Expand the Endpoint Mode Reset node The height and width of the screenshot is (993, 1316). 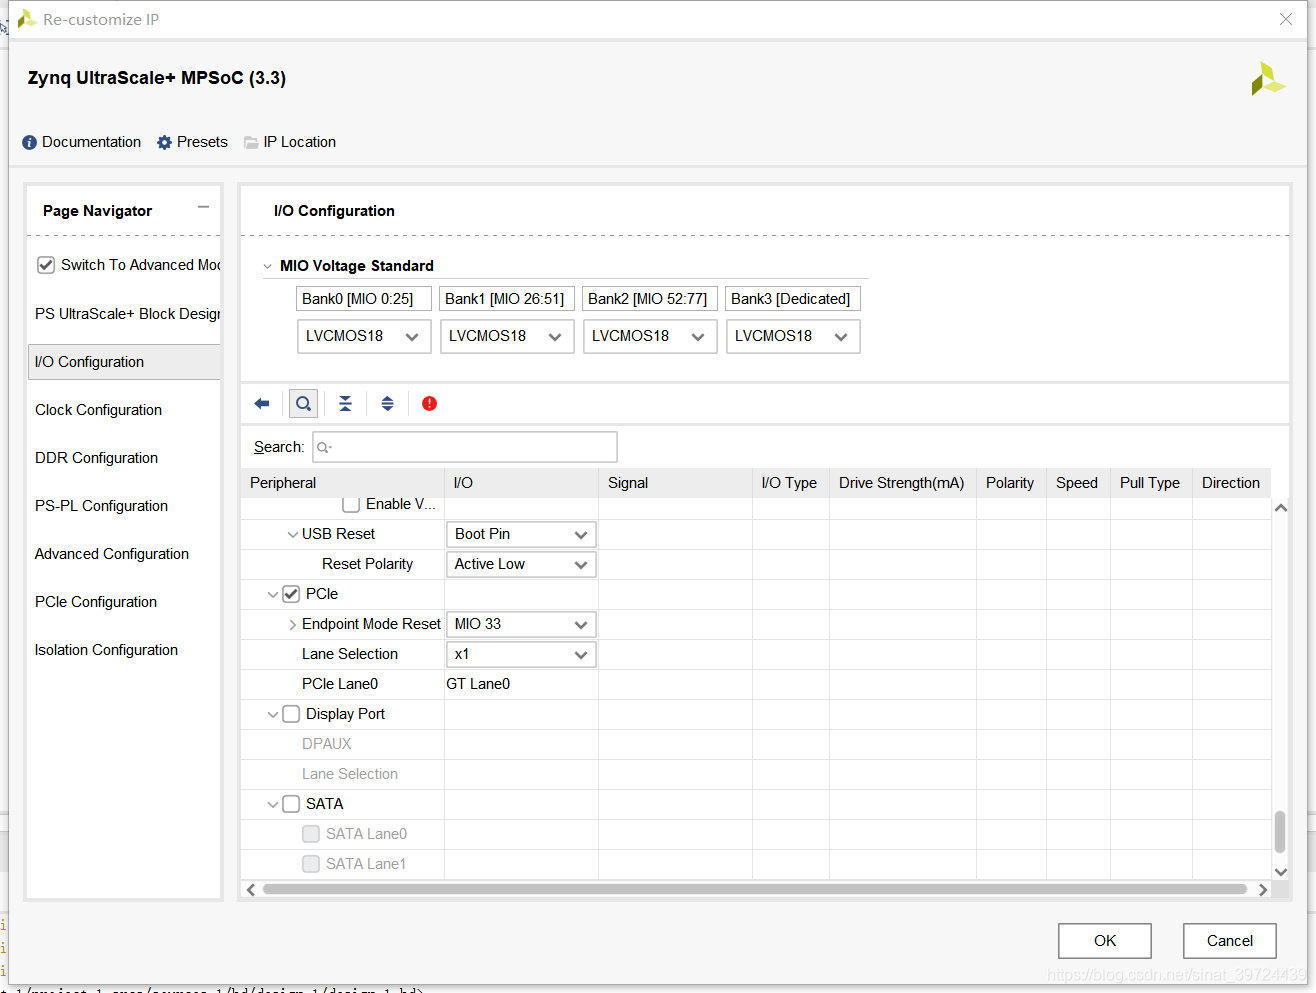(293, 624)
